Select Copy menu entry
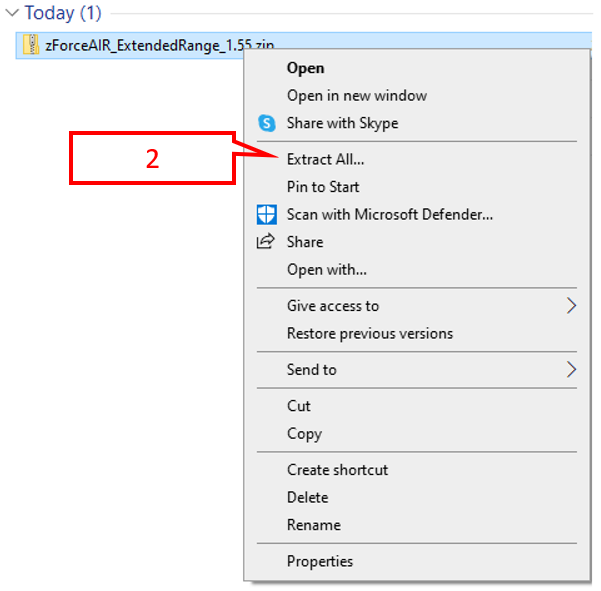Viewport: 601px width, 591px height. 304,433
